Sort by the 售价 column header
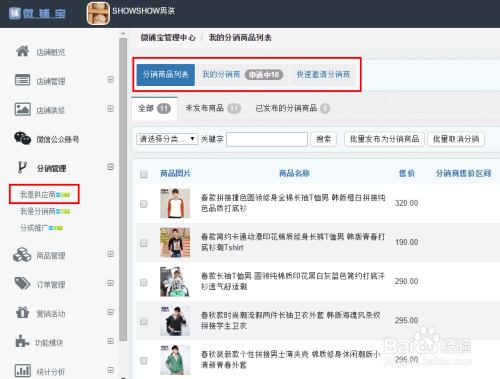Screen dimensions: 500x379 (x=407, y=173)
